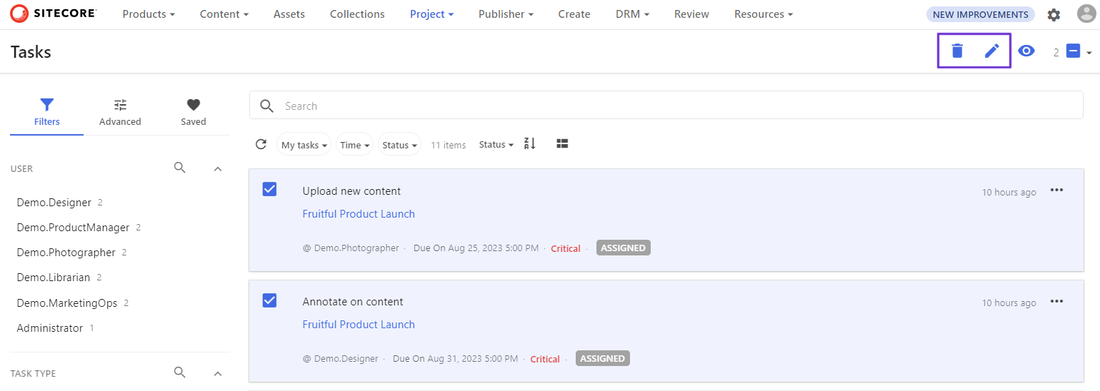Image resolution: width=1100 pixels, height=391 pixels.
Task: Open the DRM menu
Action: pyautogui.click(x=632, y=14)
